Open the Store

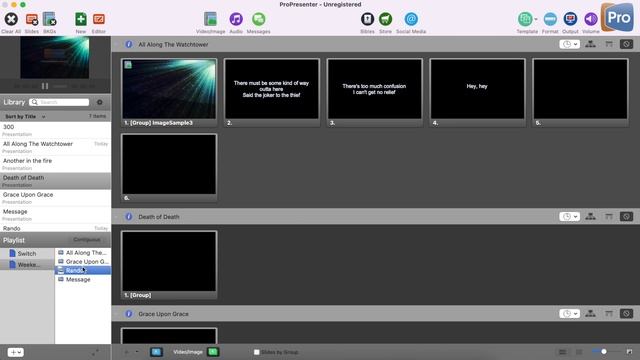(385, 19)
